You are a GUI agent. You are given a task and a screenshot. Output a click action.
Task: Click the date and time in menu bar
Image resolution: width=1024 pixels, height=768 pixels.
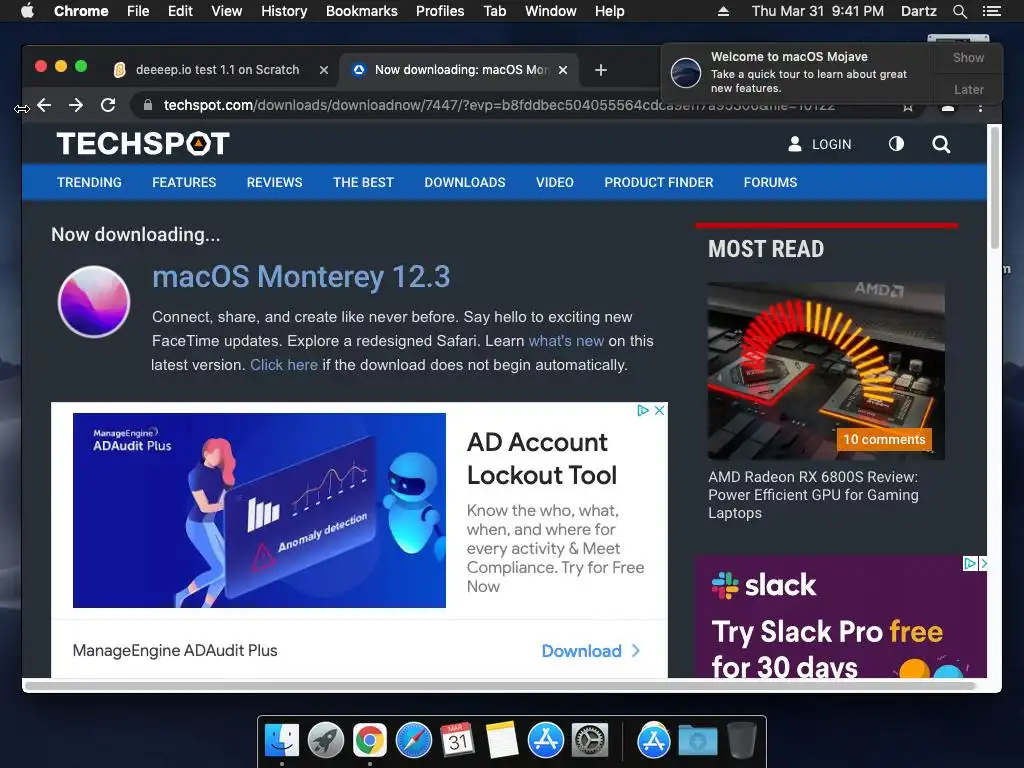tap(818, 11)
